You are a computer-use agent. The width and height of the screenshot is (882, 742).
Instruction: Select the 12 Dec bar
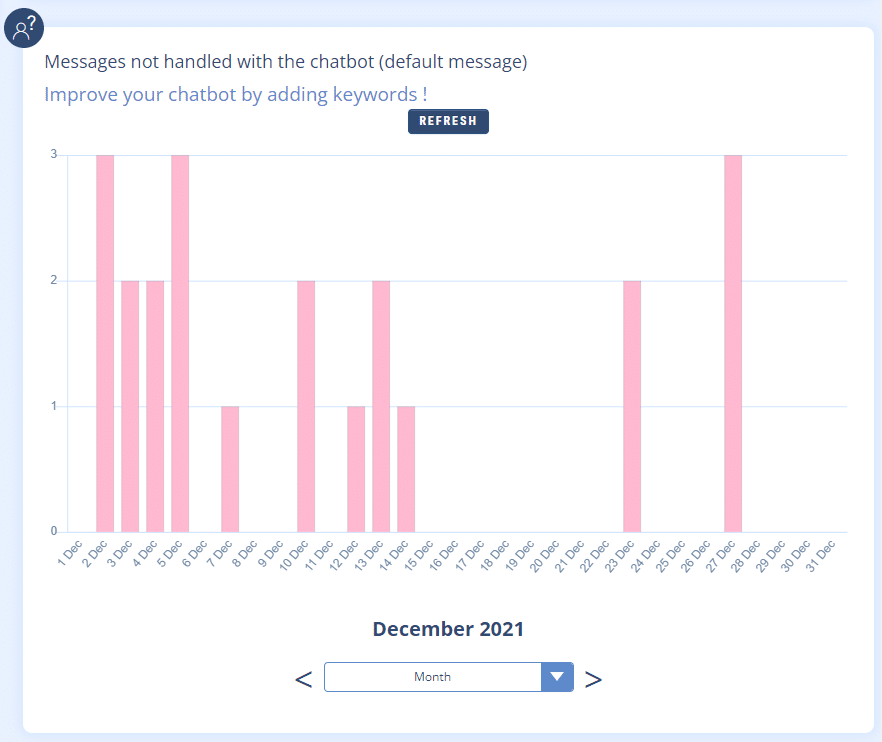[356, 469]
